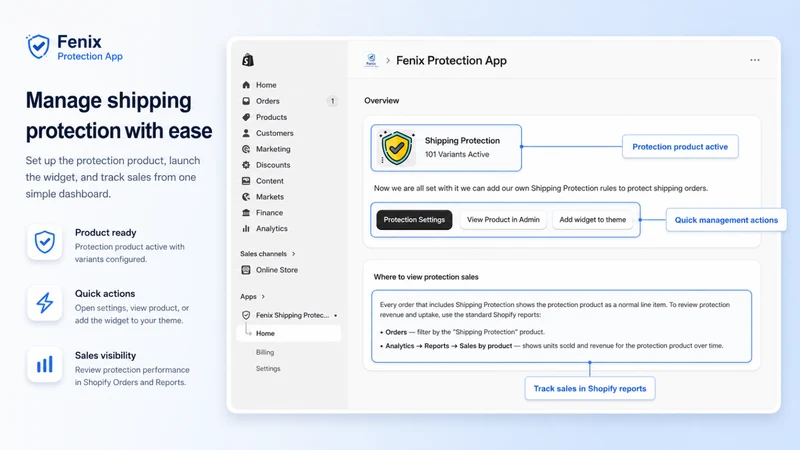Click the Shipping Protection shield thumbnail

click(396, 148)
